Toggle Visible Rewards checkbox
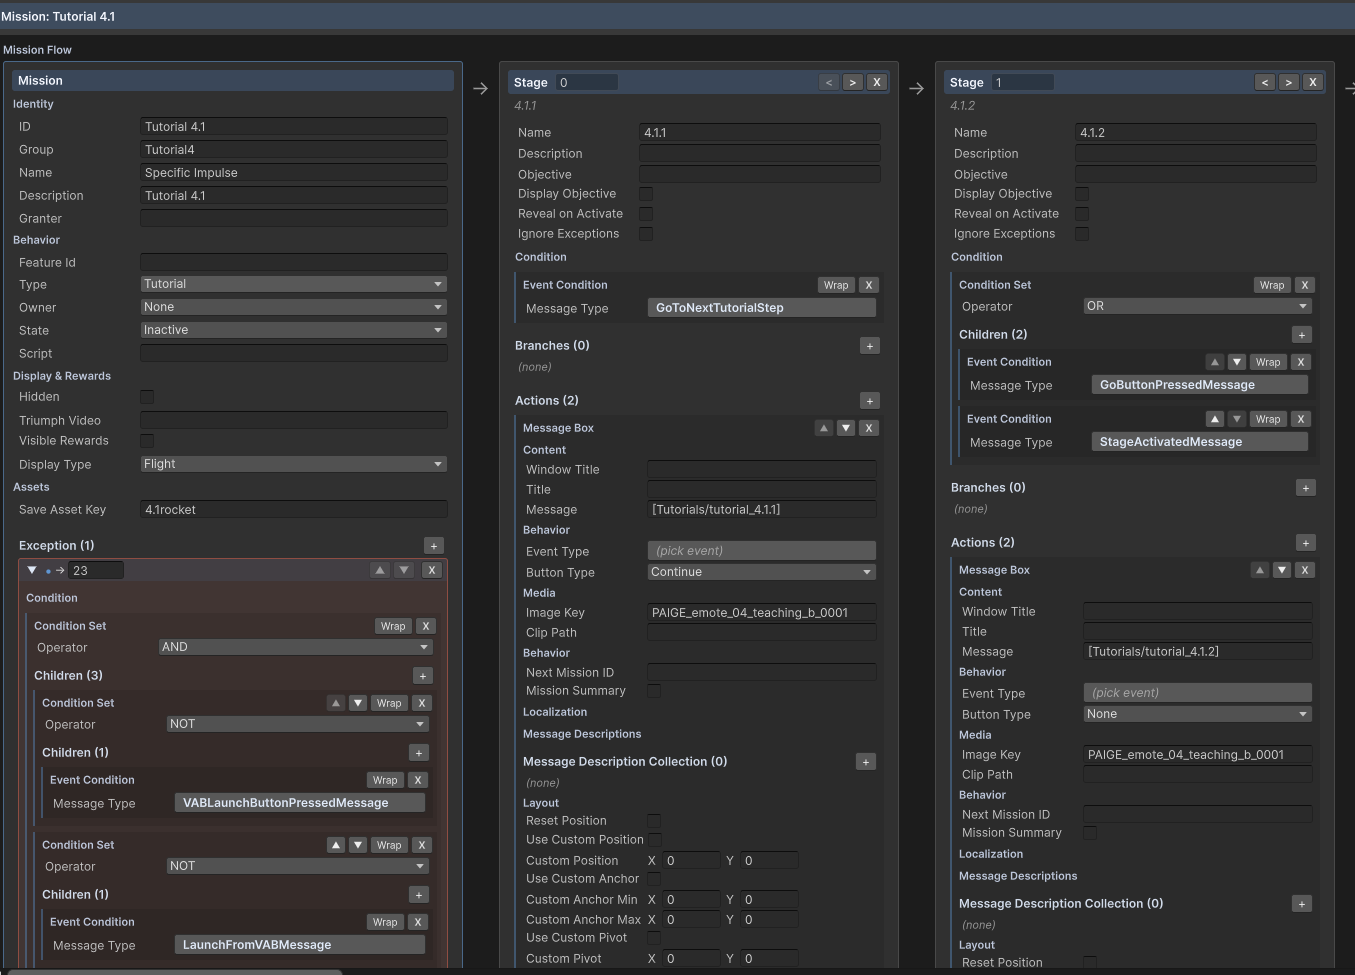This screenshot has height=975, width=1355. (147, 441)
